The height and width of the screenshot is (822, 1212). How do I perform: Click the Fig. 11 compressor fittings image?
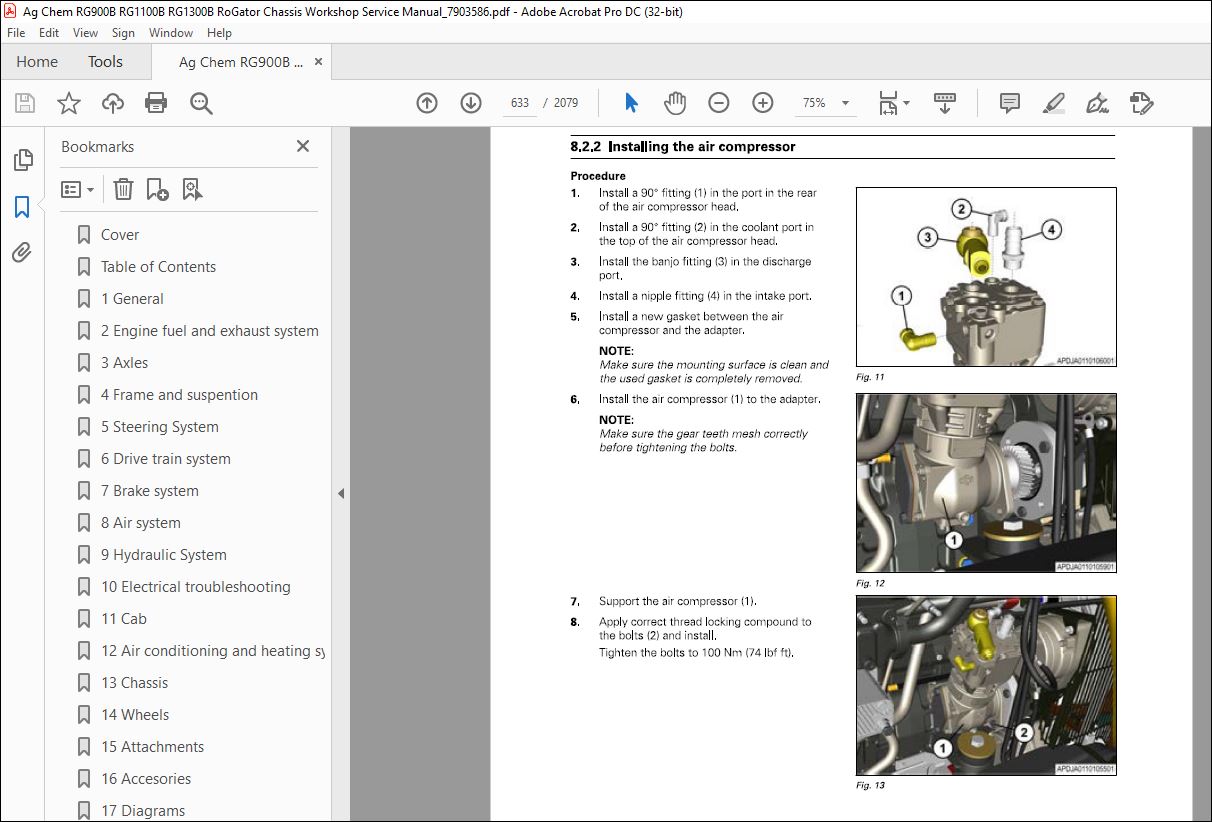click(x=986, y=277)
